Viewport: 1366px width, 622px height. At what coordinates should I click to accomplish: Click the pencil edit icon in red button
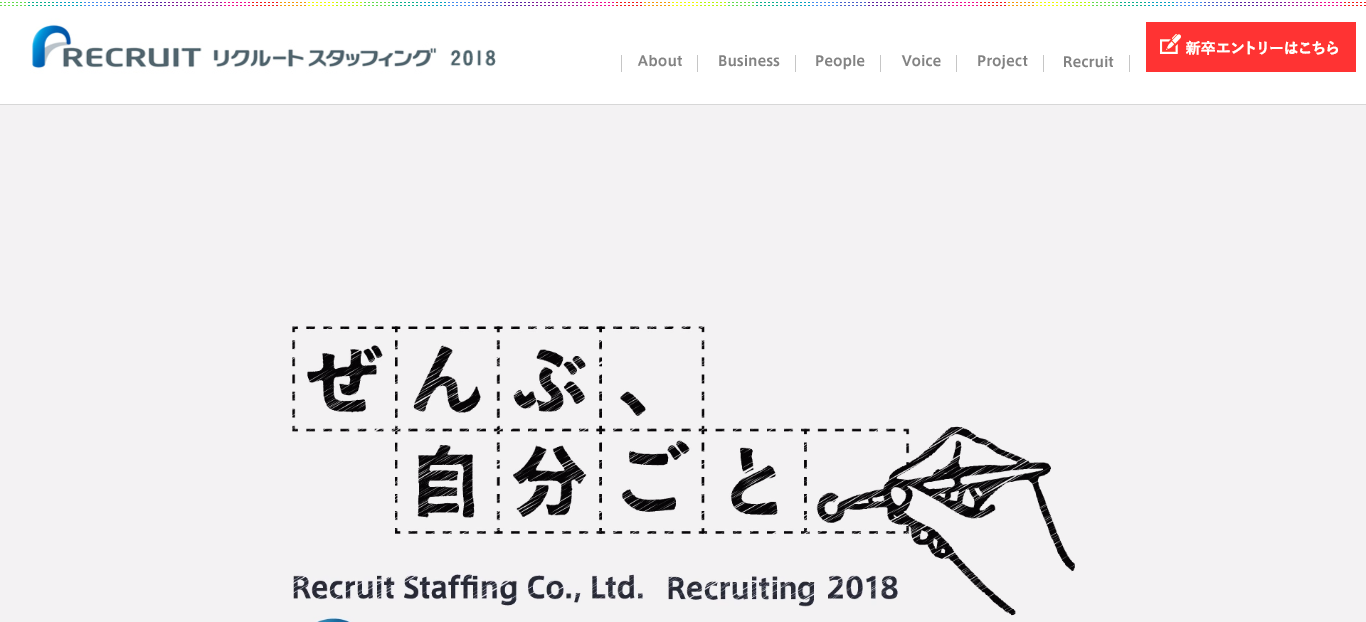click(1169, 46)
